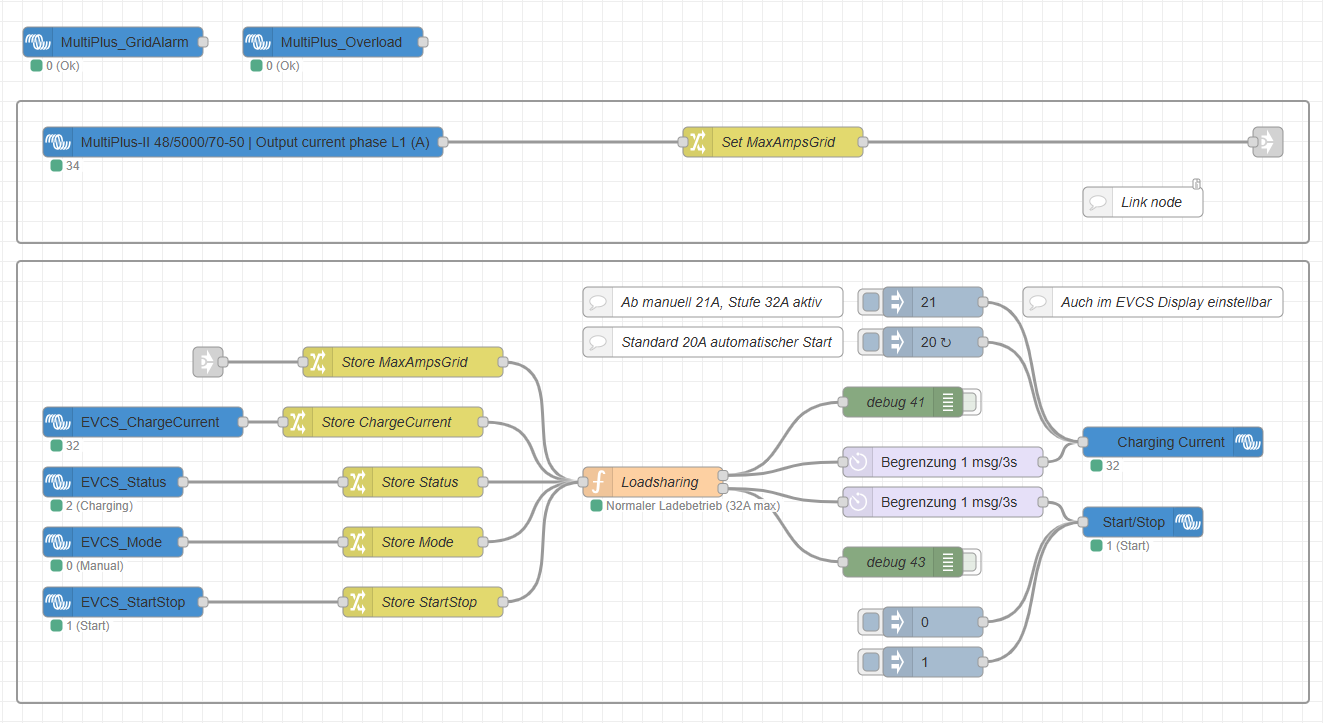This screenshot has width=1323, height=723.
Task: Click the Loadsharing function icon
Action: 597,482
